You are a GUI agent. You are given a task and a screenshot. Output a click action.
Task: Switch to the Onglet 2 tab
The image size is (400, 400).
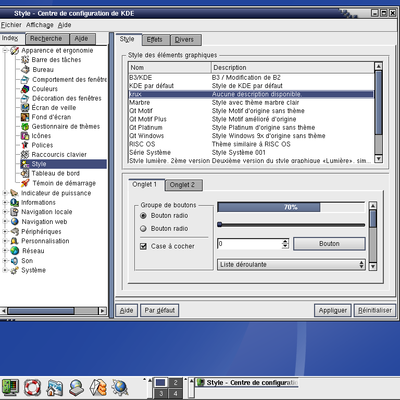point(183,185)
